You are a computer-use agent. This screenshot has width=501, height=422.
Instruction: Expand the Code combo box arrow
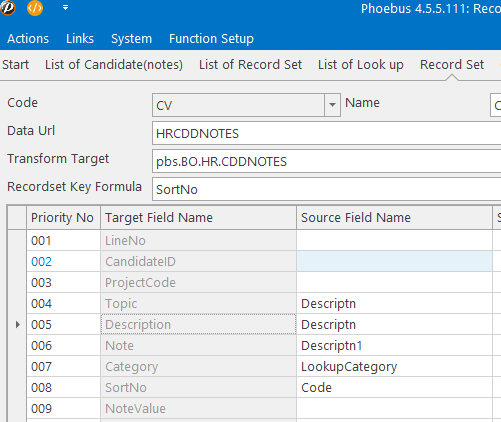pos(332,105)
